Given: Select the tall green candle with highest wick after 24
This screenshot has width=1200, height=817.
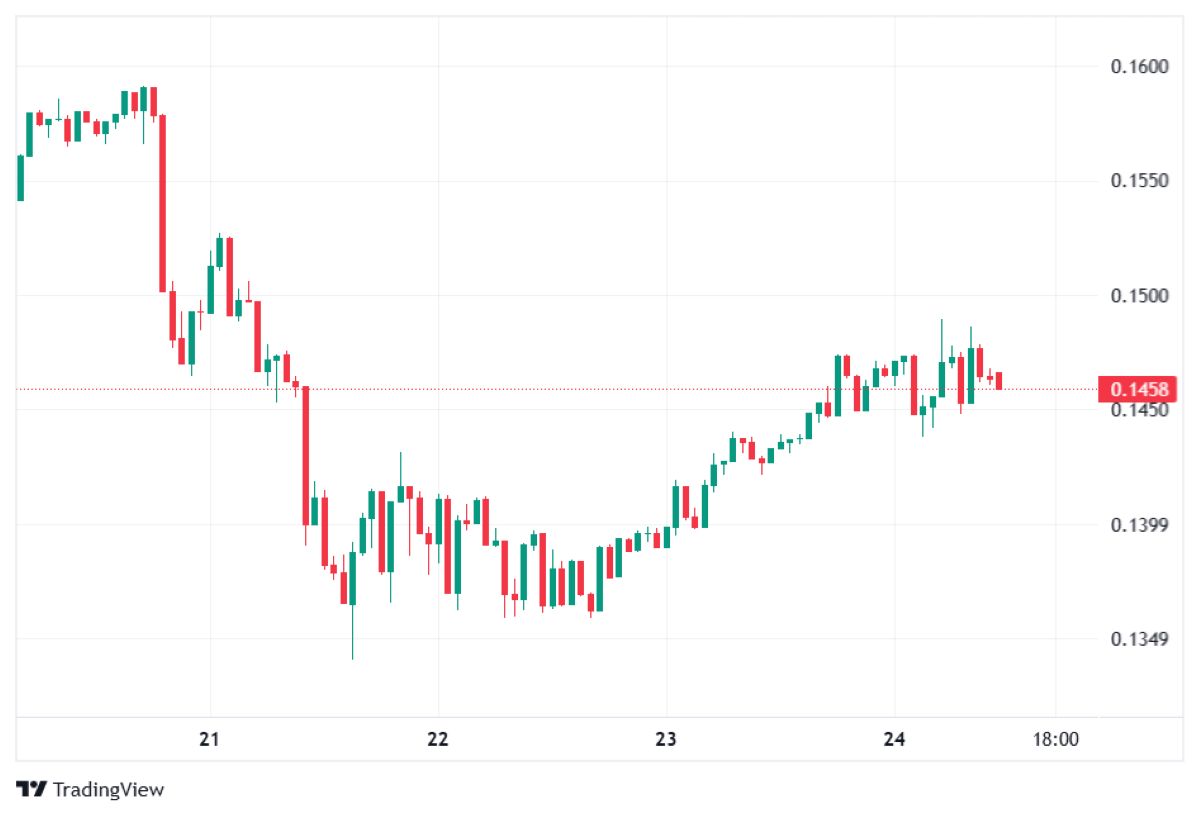Looking at the screenshot, I should point(941,378).
